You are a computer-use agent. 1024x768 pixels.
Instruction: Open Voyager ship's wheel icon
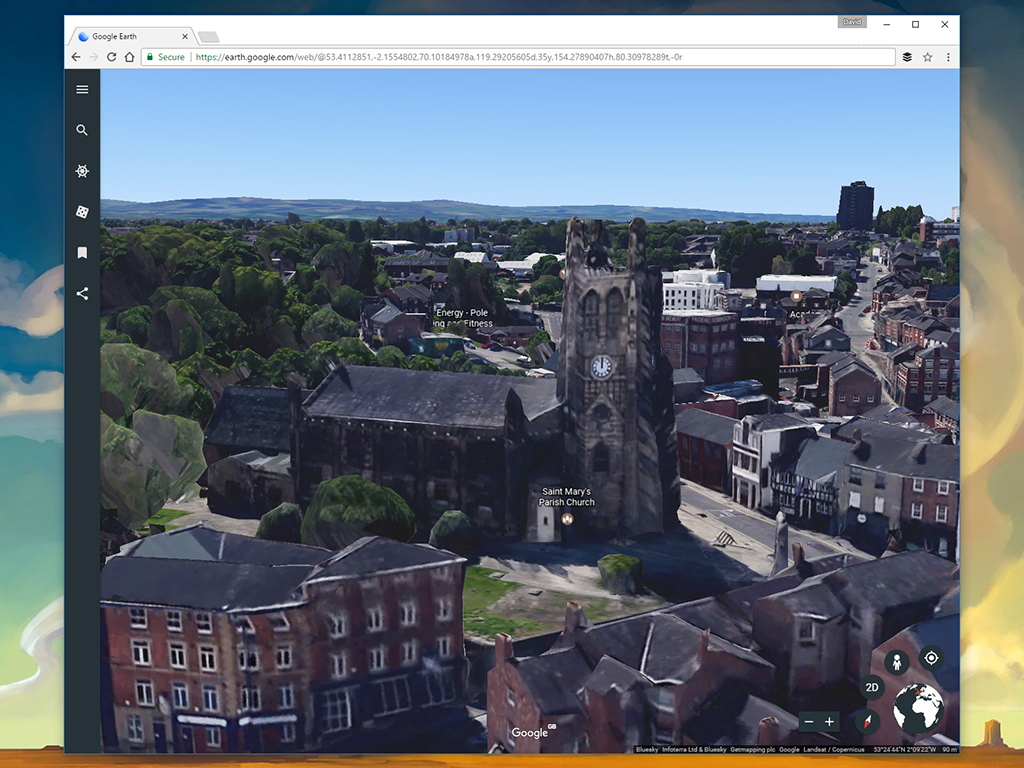(82, 171)
